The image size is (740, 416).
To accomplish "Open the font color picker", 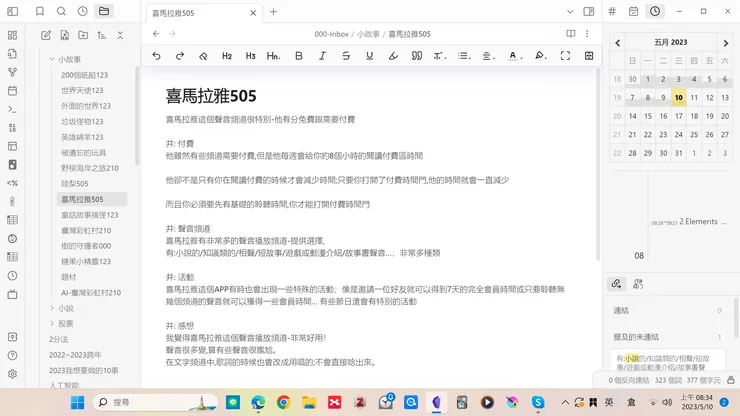I will (x=514, y=56).
